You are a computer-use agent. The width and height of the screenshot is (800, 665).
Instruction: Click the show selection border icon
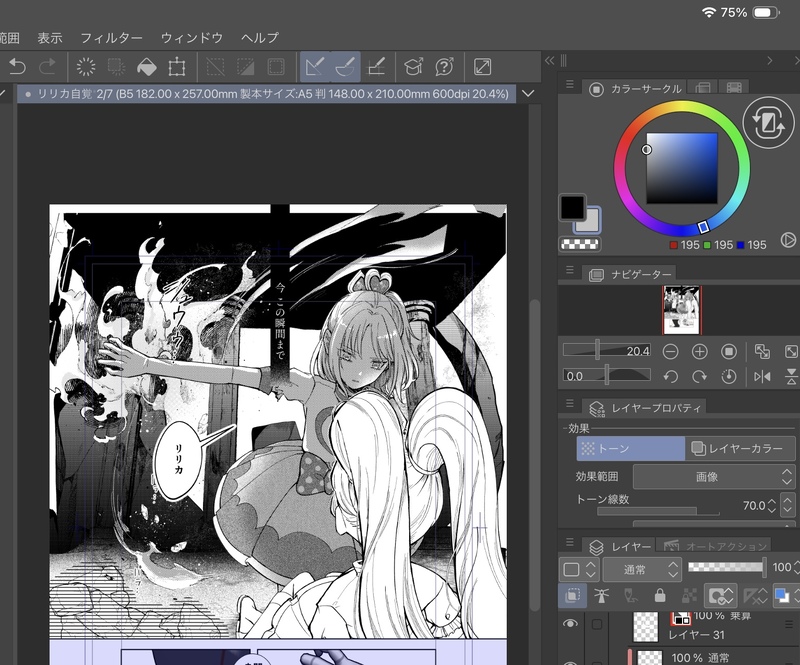click(276, 67)
